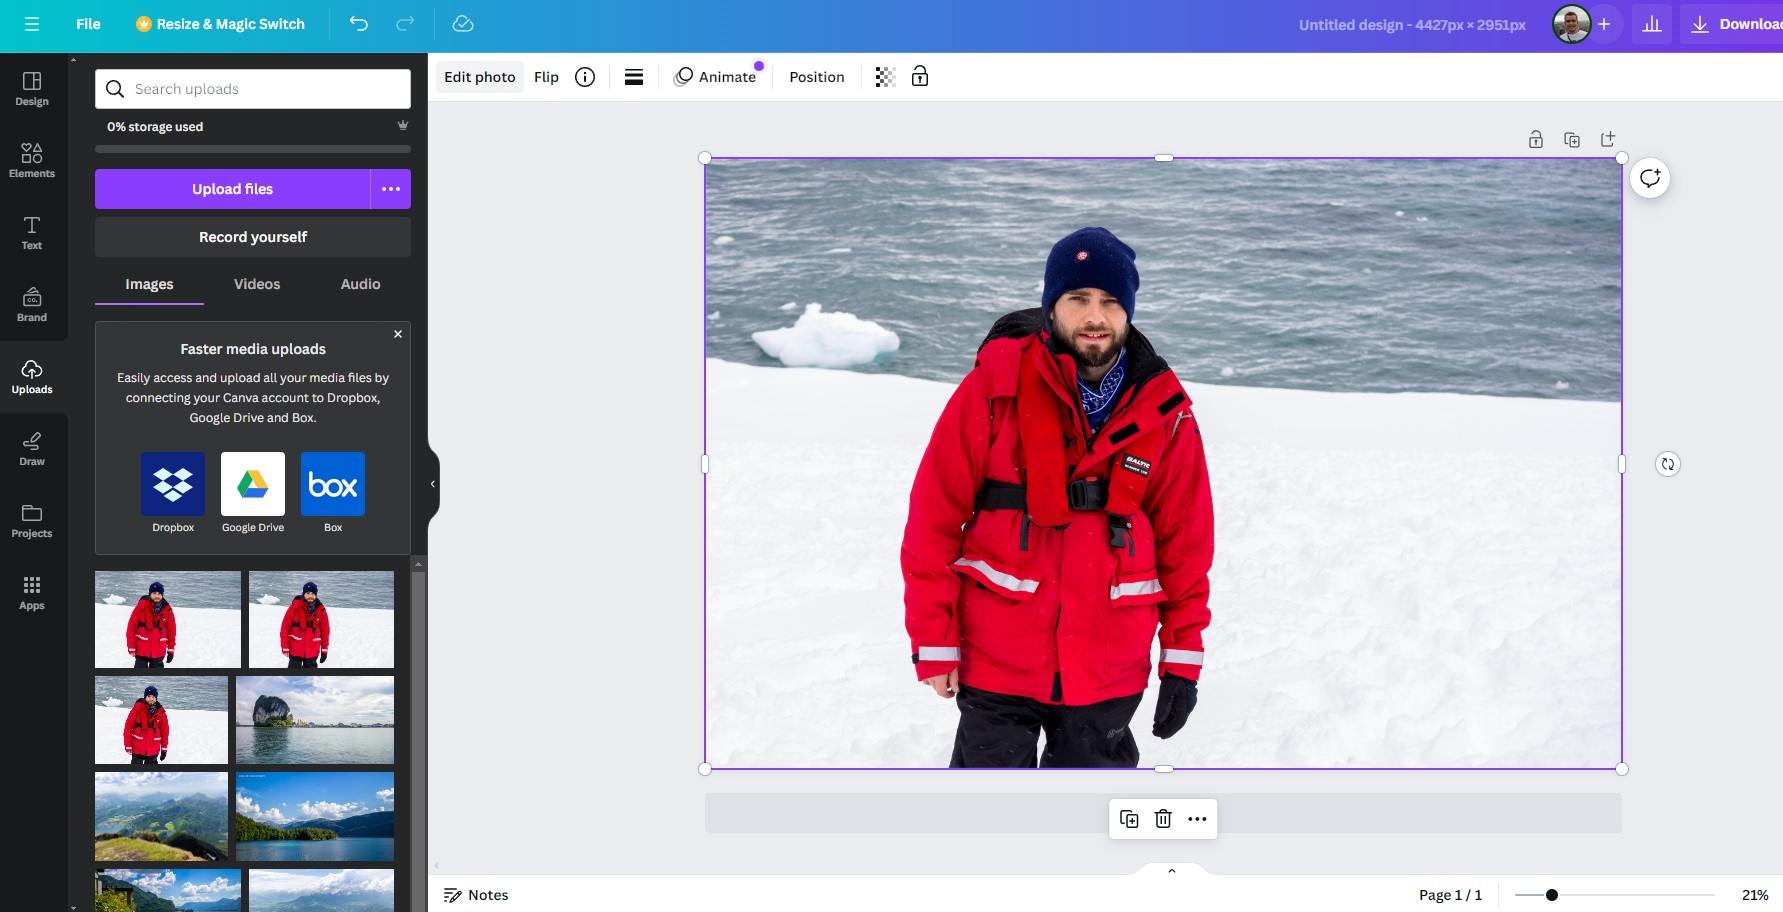This screenshot has width=1783, height=912.
Task: Click the uploads panel scrollbar
Action: [x=418, y=740]
